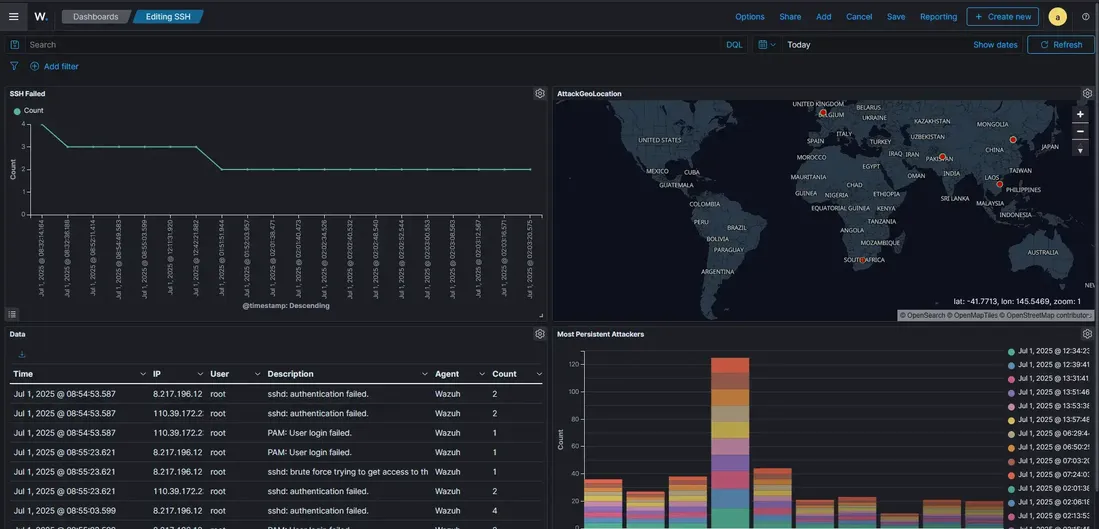Screen dimensions: 1099x529
Task: Click the first 'PAM: User login failed.' cell
Action: (x=309, y=433)
